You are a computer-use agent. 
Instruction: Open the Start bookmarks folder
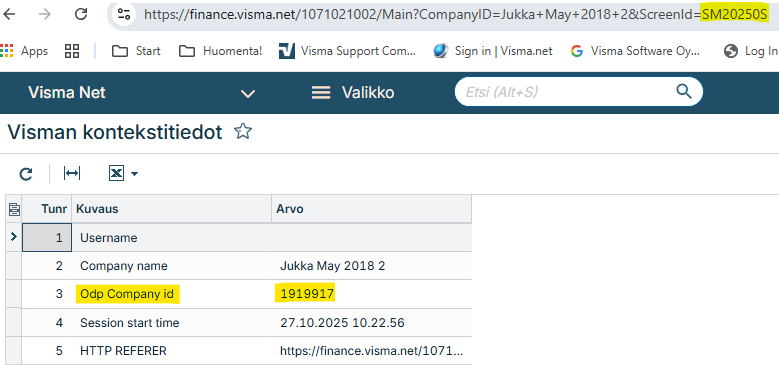pyautogui.click(x=136, y=51)
